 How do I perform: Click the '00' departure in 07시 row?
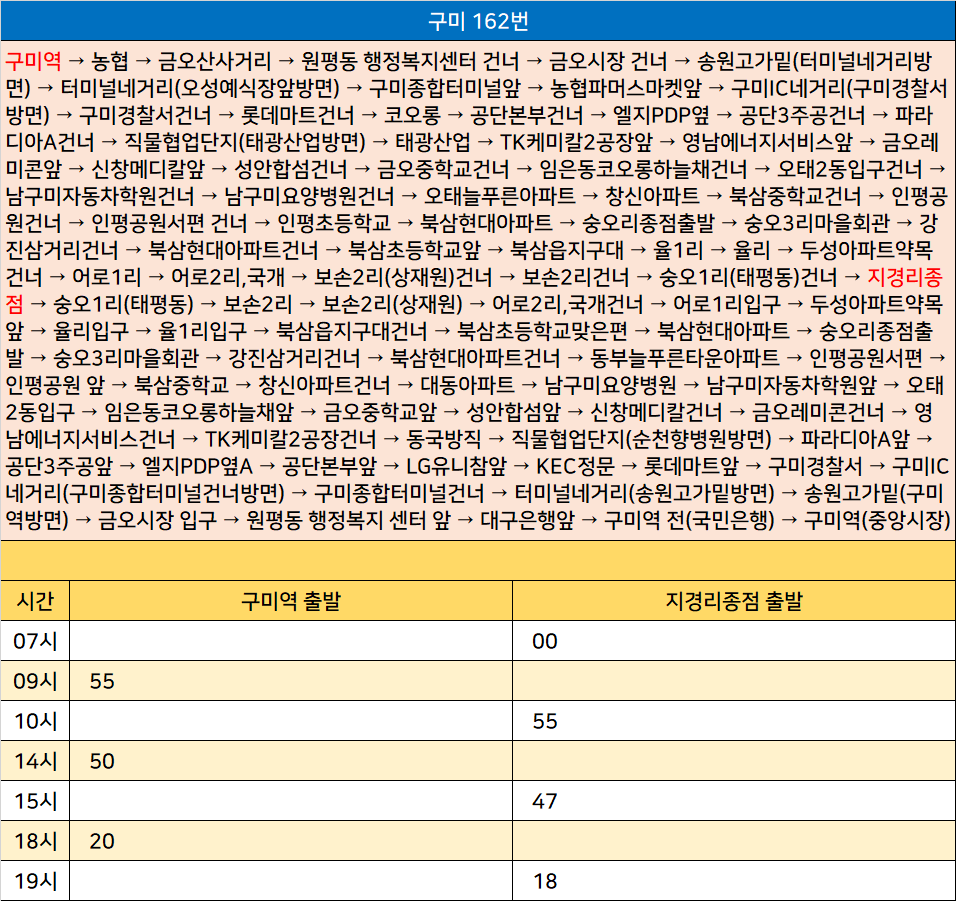point(544,641)
